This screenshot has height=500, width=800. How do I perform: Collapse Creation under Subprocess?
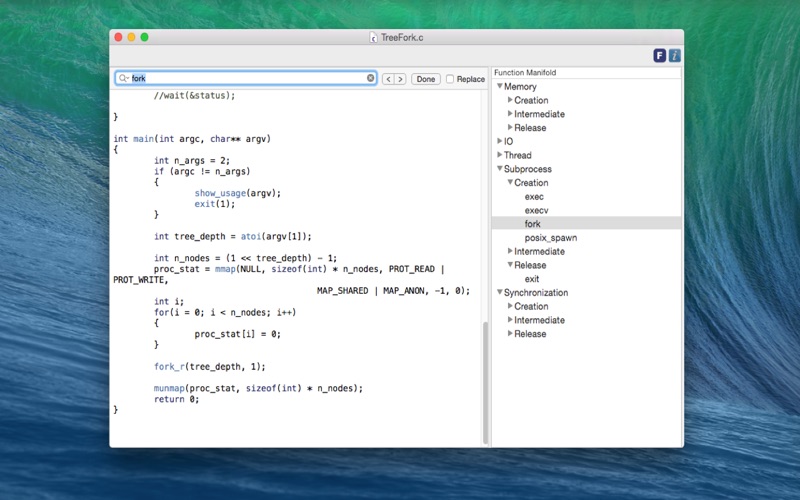(510, 183)
